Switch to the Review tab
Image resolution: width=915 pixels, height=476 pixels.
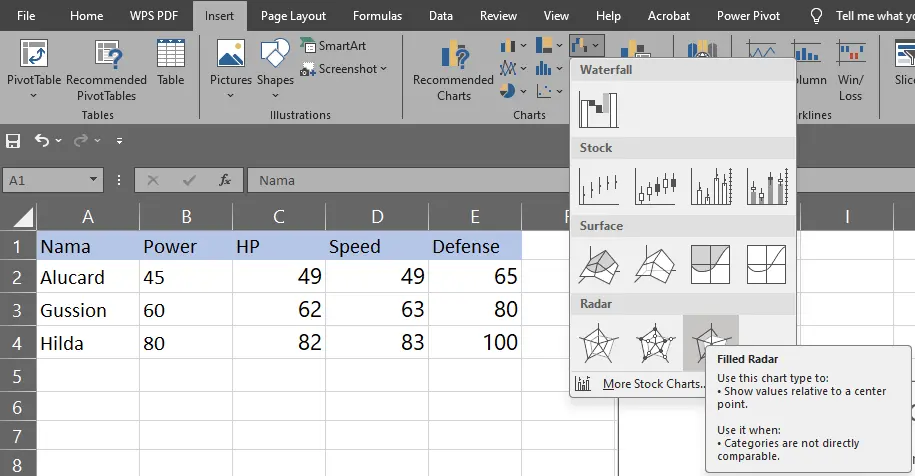[498, 16]
